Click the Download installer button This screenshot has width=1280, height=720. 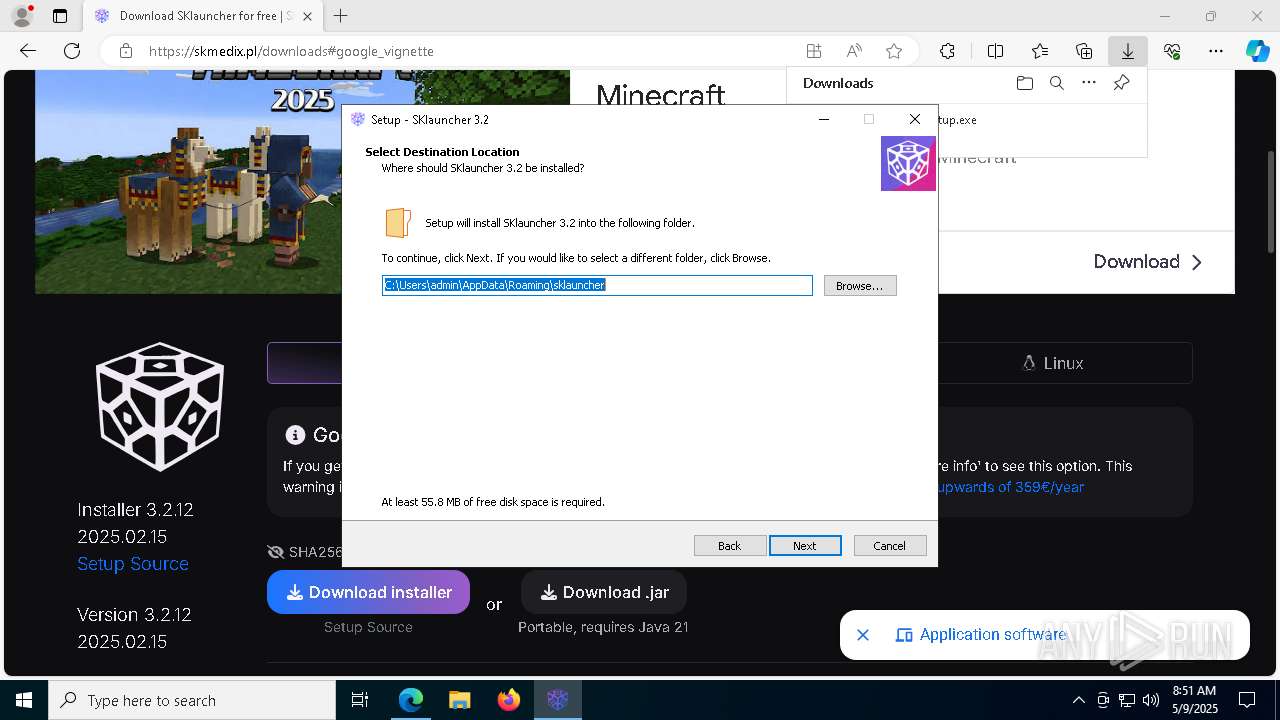[368, 592]
